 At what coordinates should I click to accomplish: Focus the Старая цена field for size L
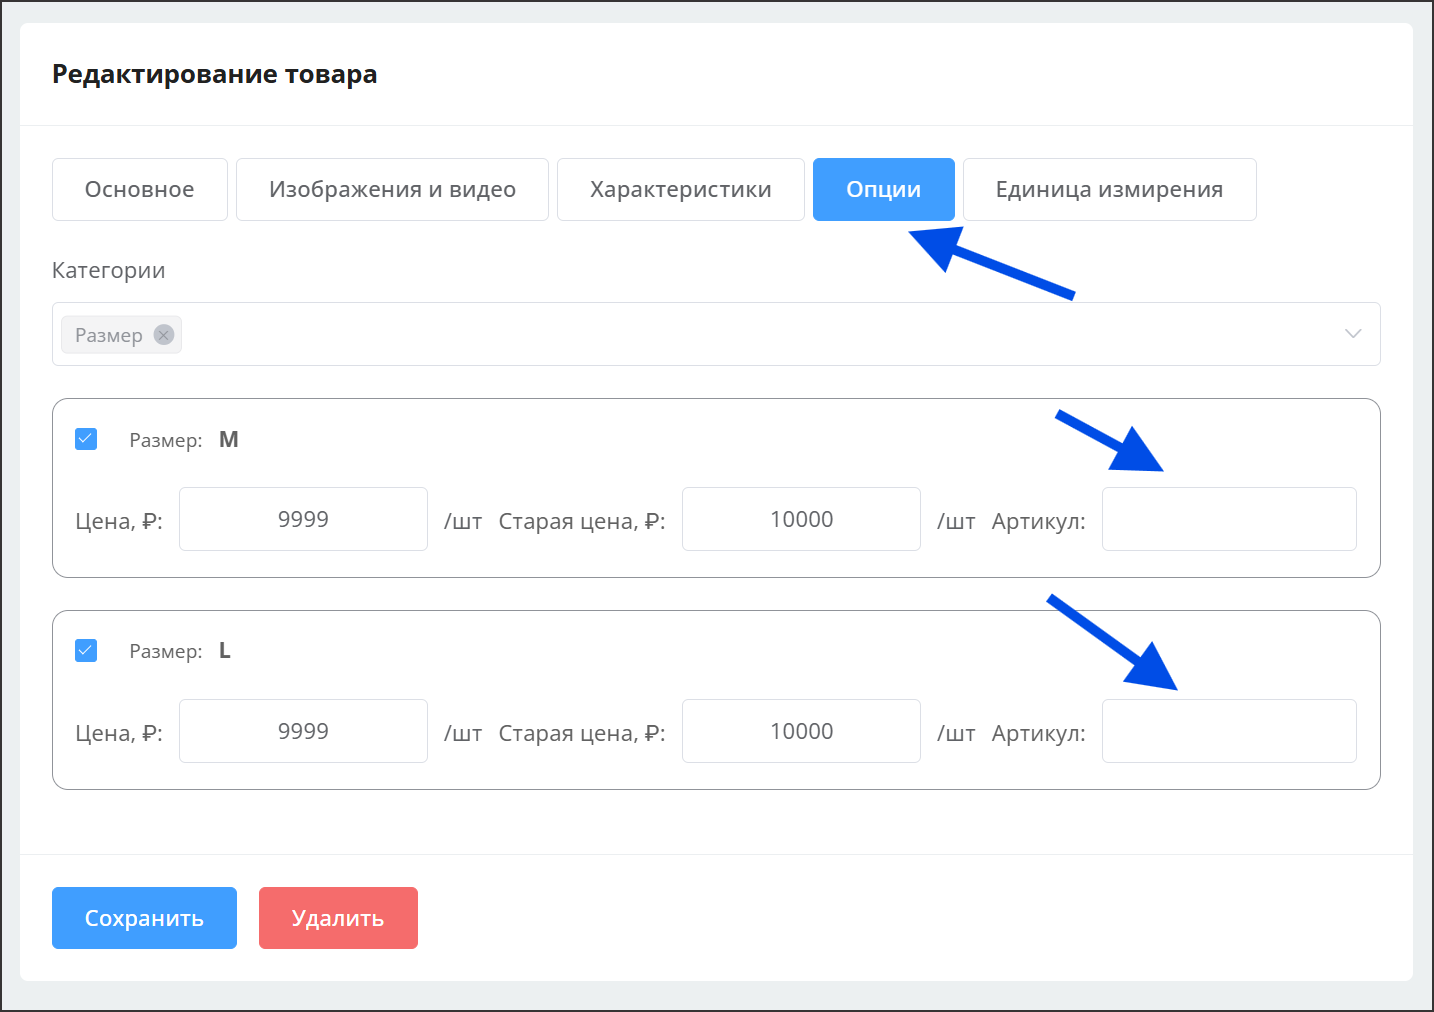point(801,731)
